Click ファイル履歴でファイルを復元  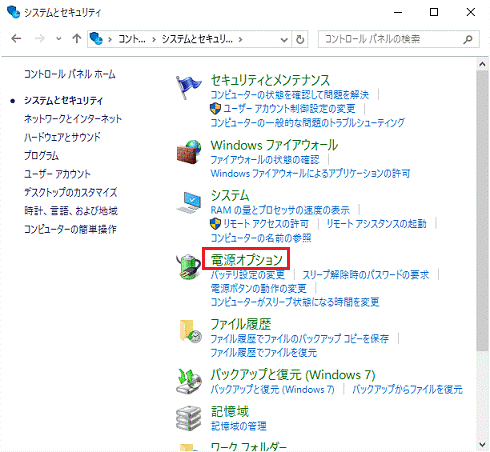264,353
